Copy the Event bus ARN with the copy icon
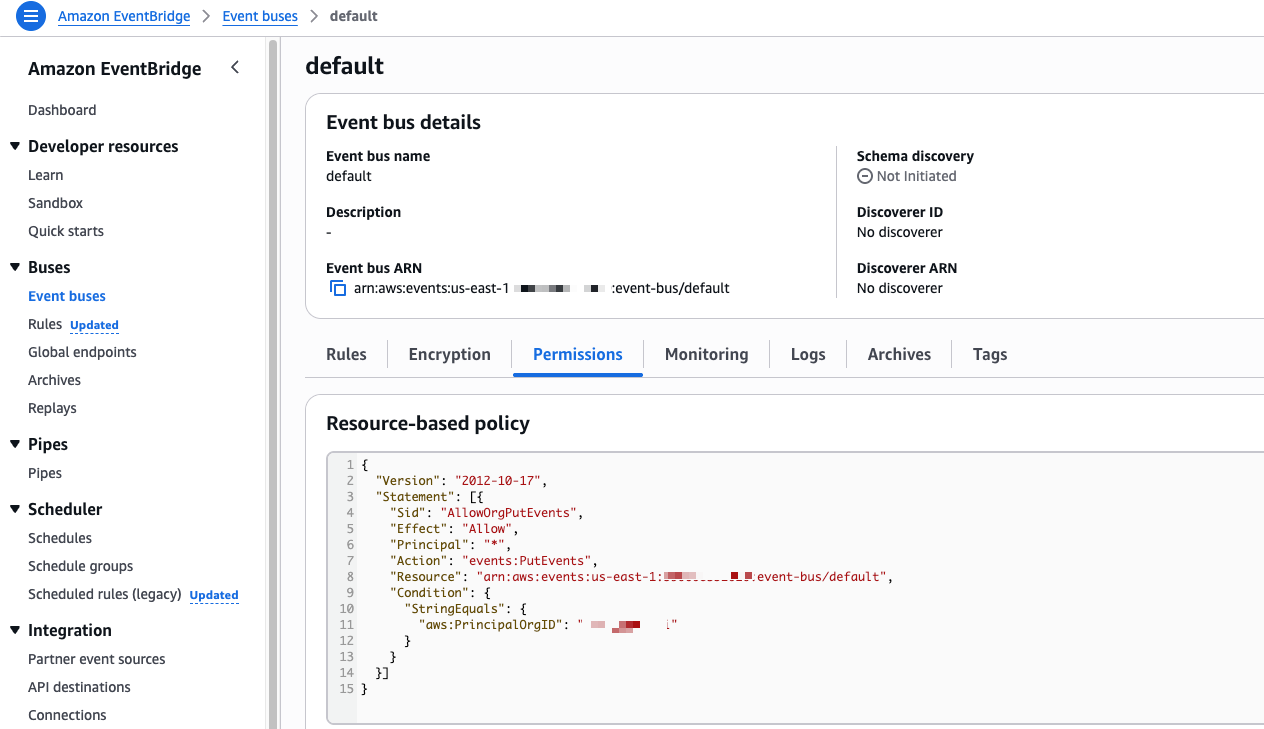The height and width of the screenshot is (729, 1264). click(x=338, y=288)
